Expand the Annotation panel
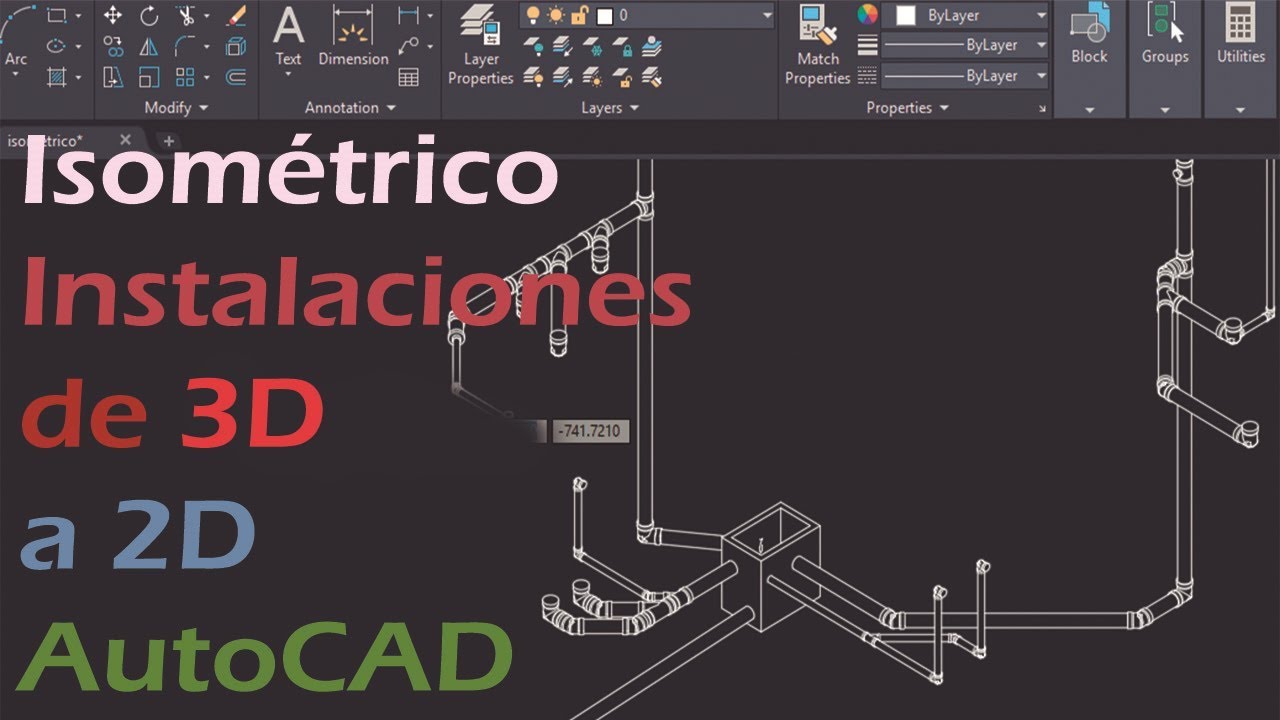 pyautogui.click(x=351, y=107)
